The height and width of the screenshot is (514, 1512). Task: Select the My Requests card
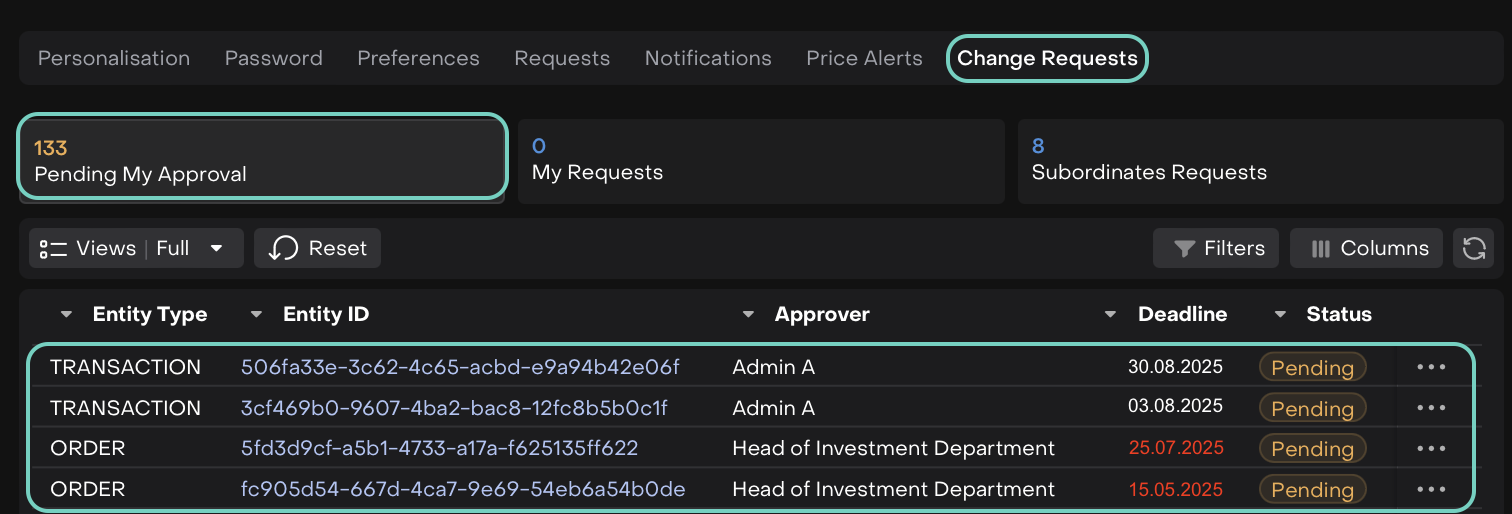[x=760, y=161]
